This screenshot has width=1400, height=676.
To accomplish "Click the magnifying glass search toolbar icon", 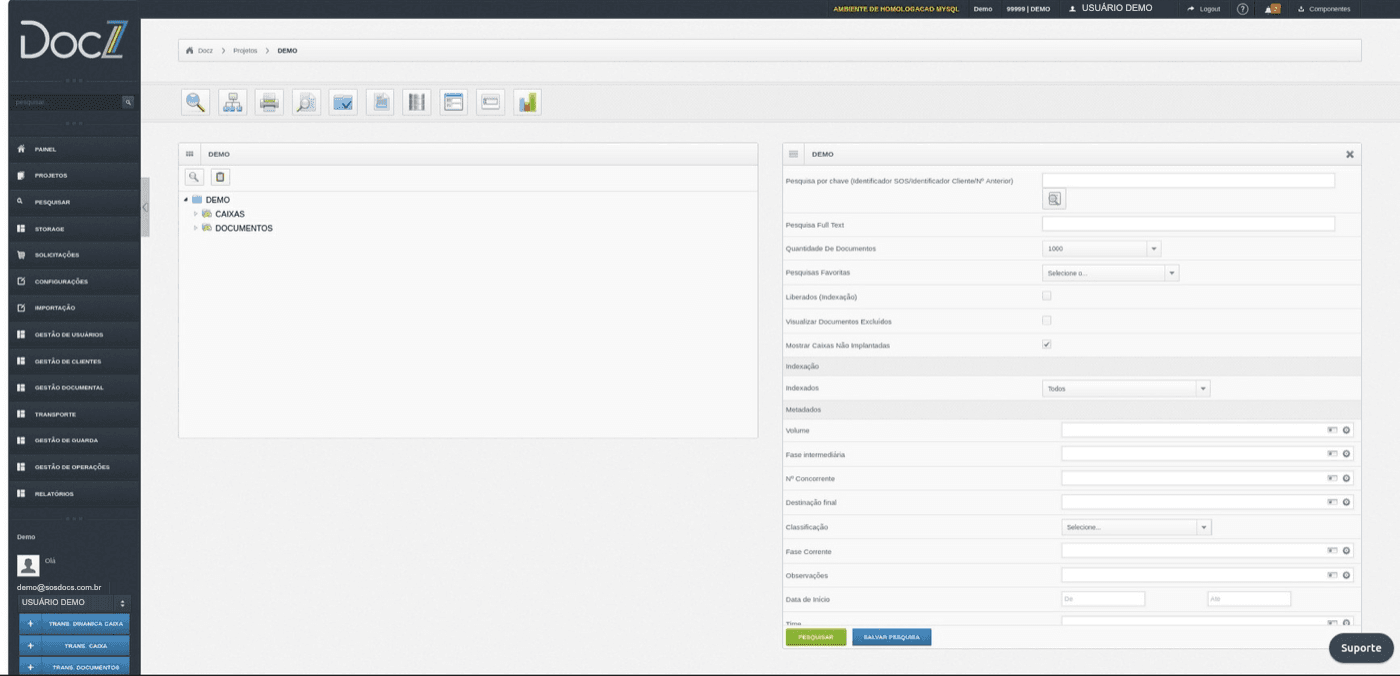I will click(196, 102).
